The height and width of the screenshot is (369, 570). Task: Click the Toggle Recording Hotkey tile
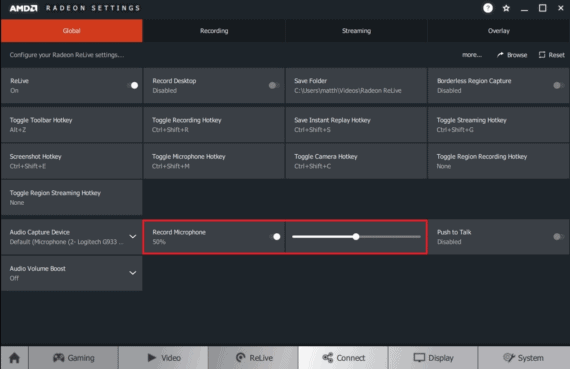pos(214,125)
